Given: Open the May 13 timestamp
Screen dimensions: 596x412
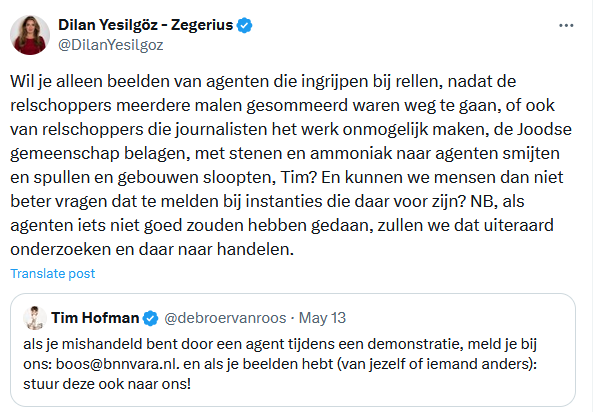Looking at the screenshot, I should 322,318.
